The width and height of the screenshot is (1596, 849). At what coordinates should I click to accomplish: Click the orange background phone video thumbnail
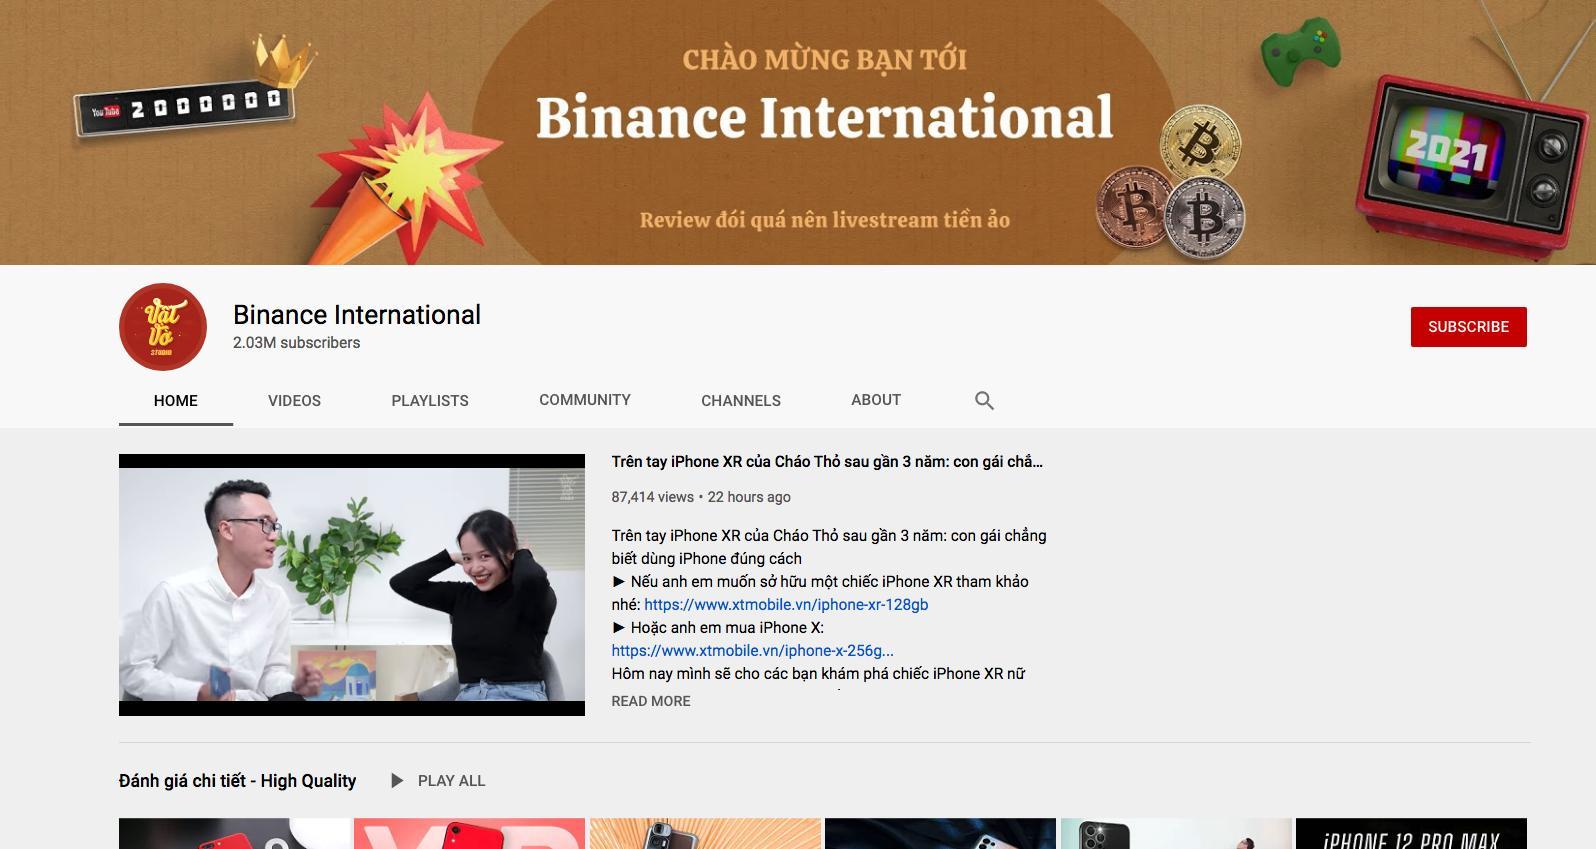[705, 834]
